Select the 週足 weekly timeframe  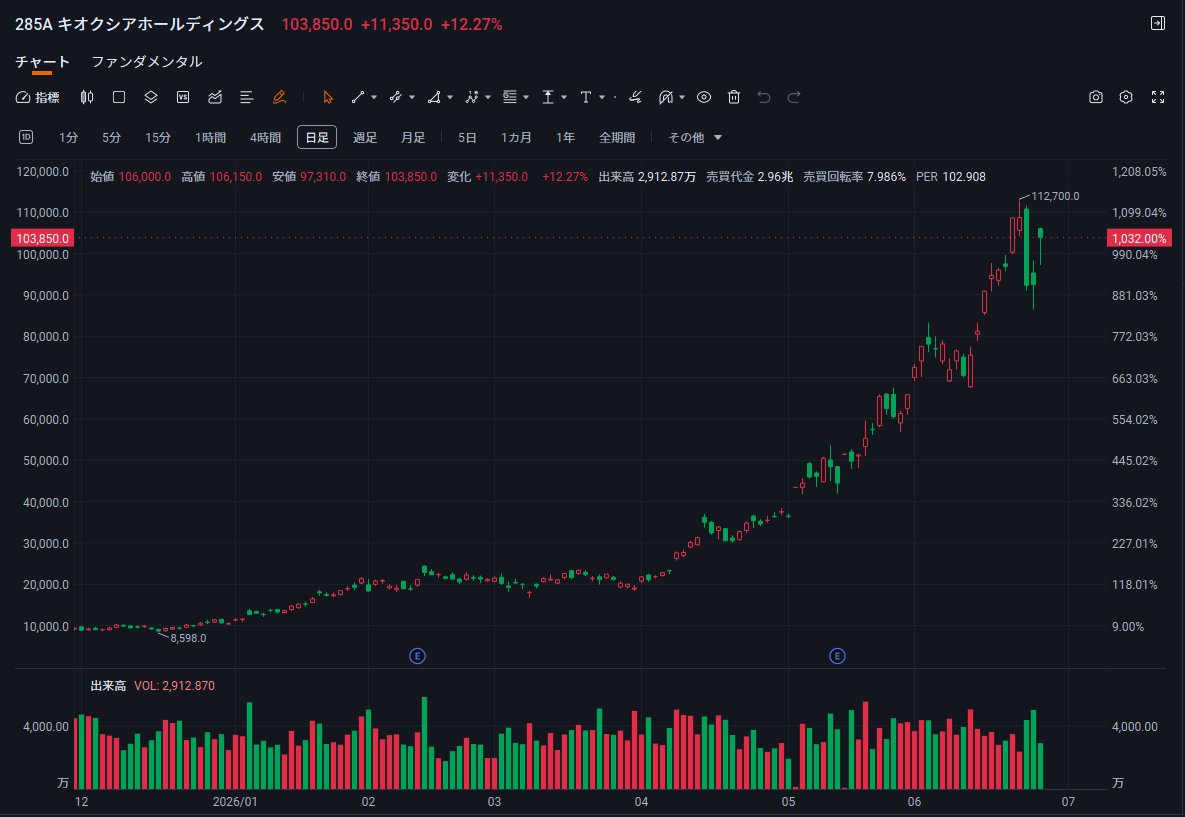365,138
